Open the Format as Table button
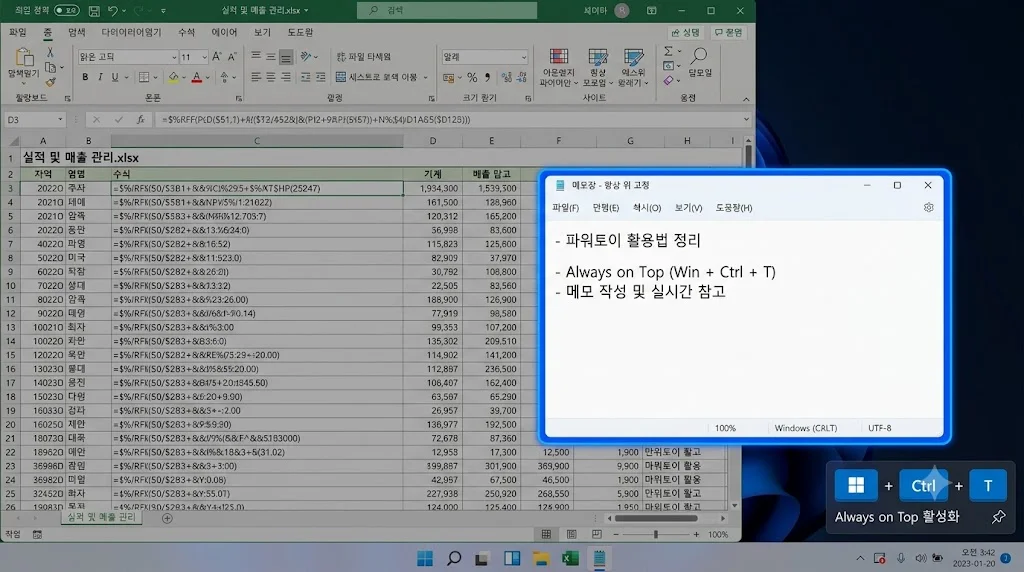1024x572 pixels. tap(598, 67)
